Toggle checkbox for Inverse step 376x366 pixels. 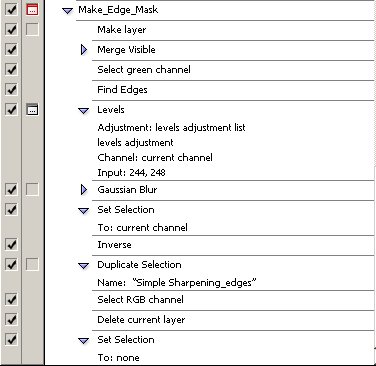(11, 245)
